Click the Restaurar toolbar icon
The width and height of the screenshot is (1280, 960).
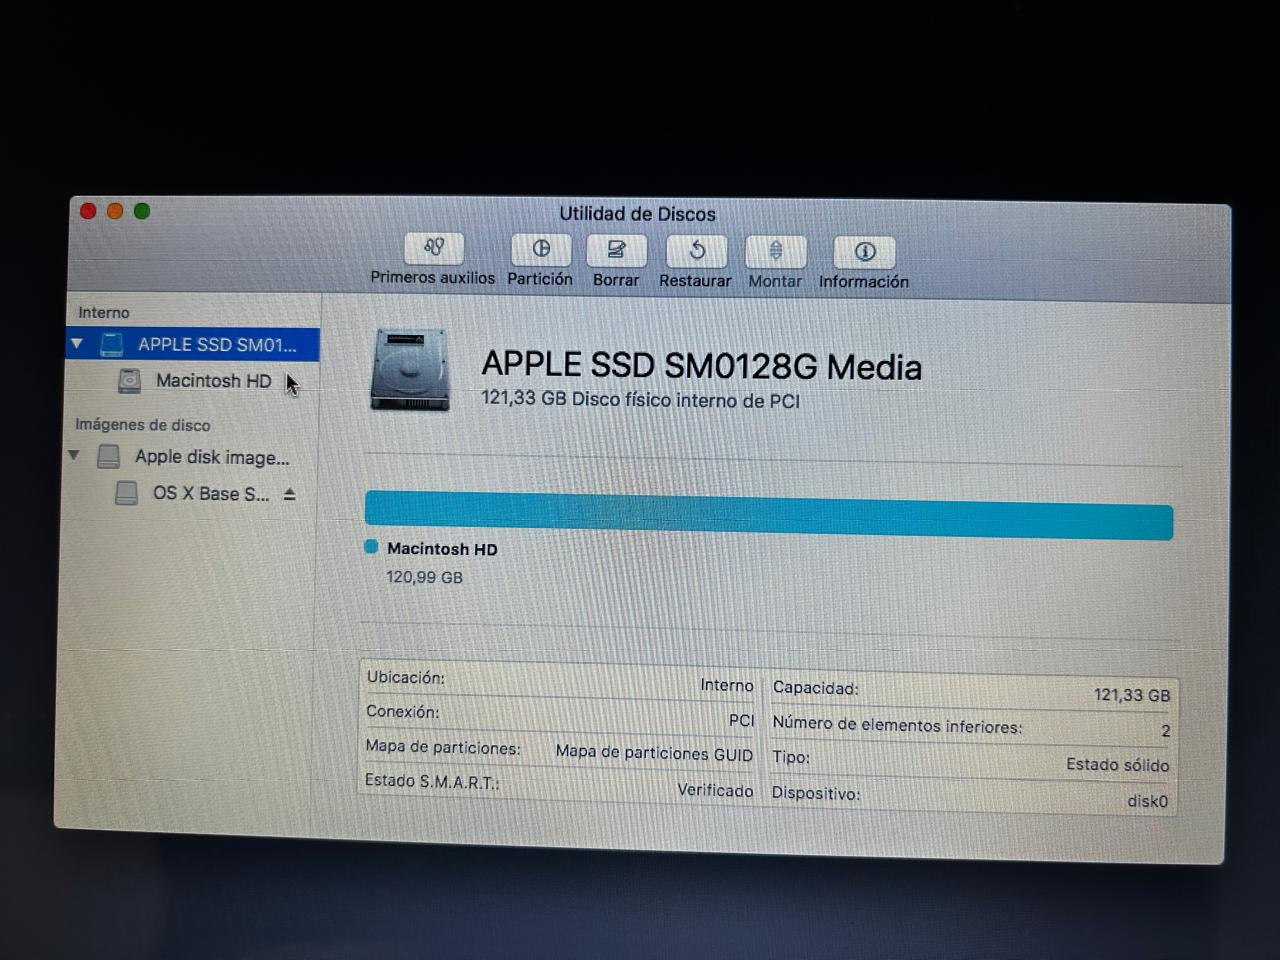tap(696, 251)
